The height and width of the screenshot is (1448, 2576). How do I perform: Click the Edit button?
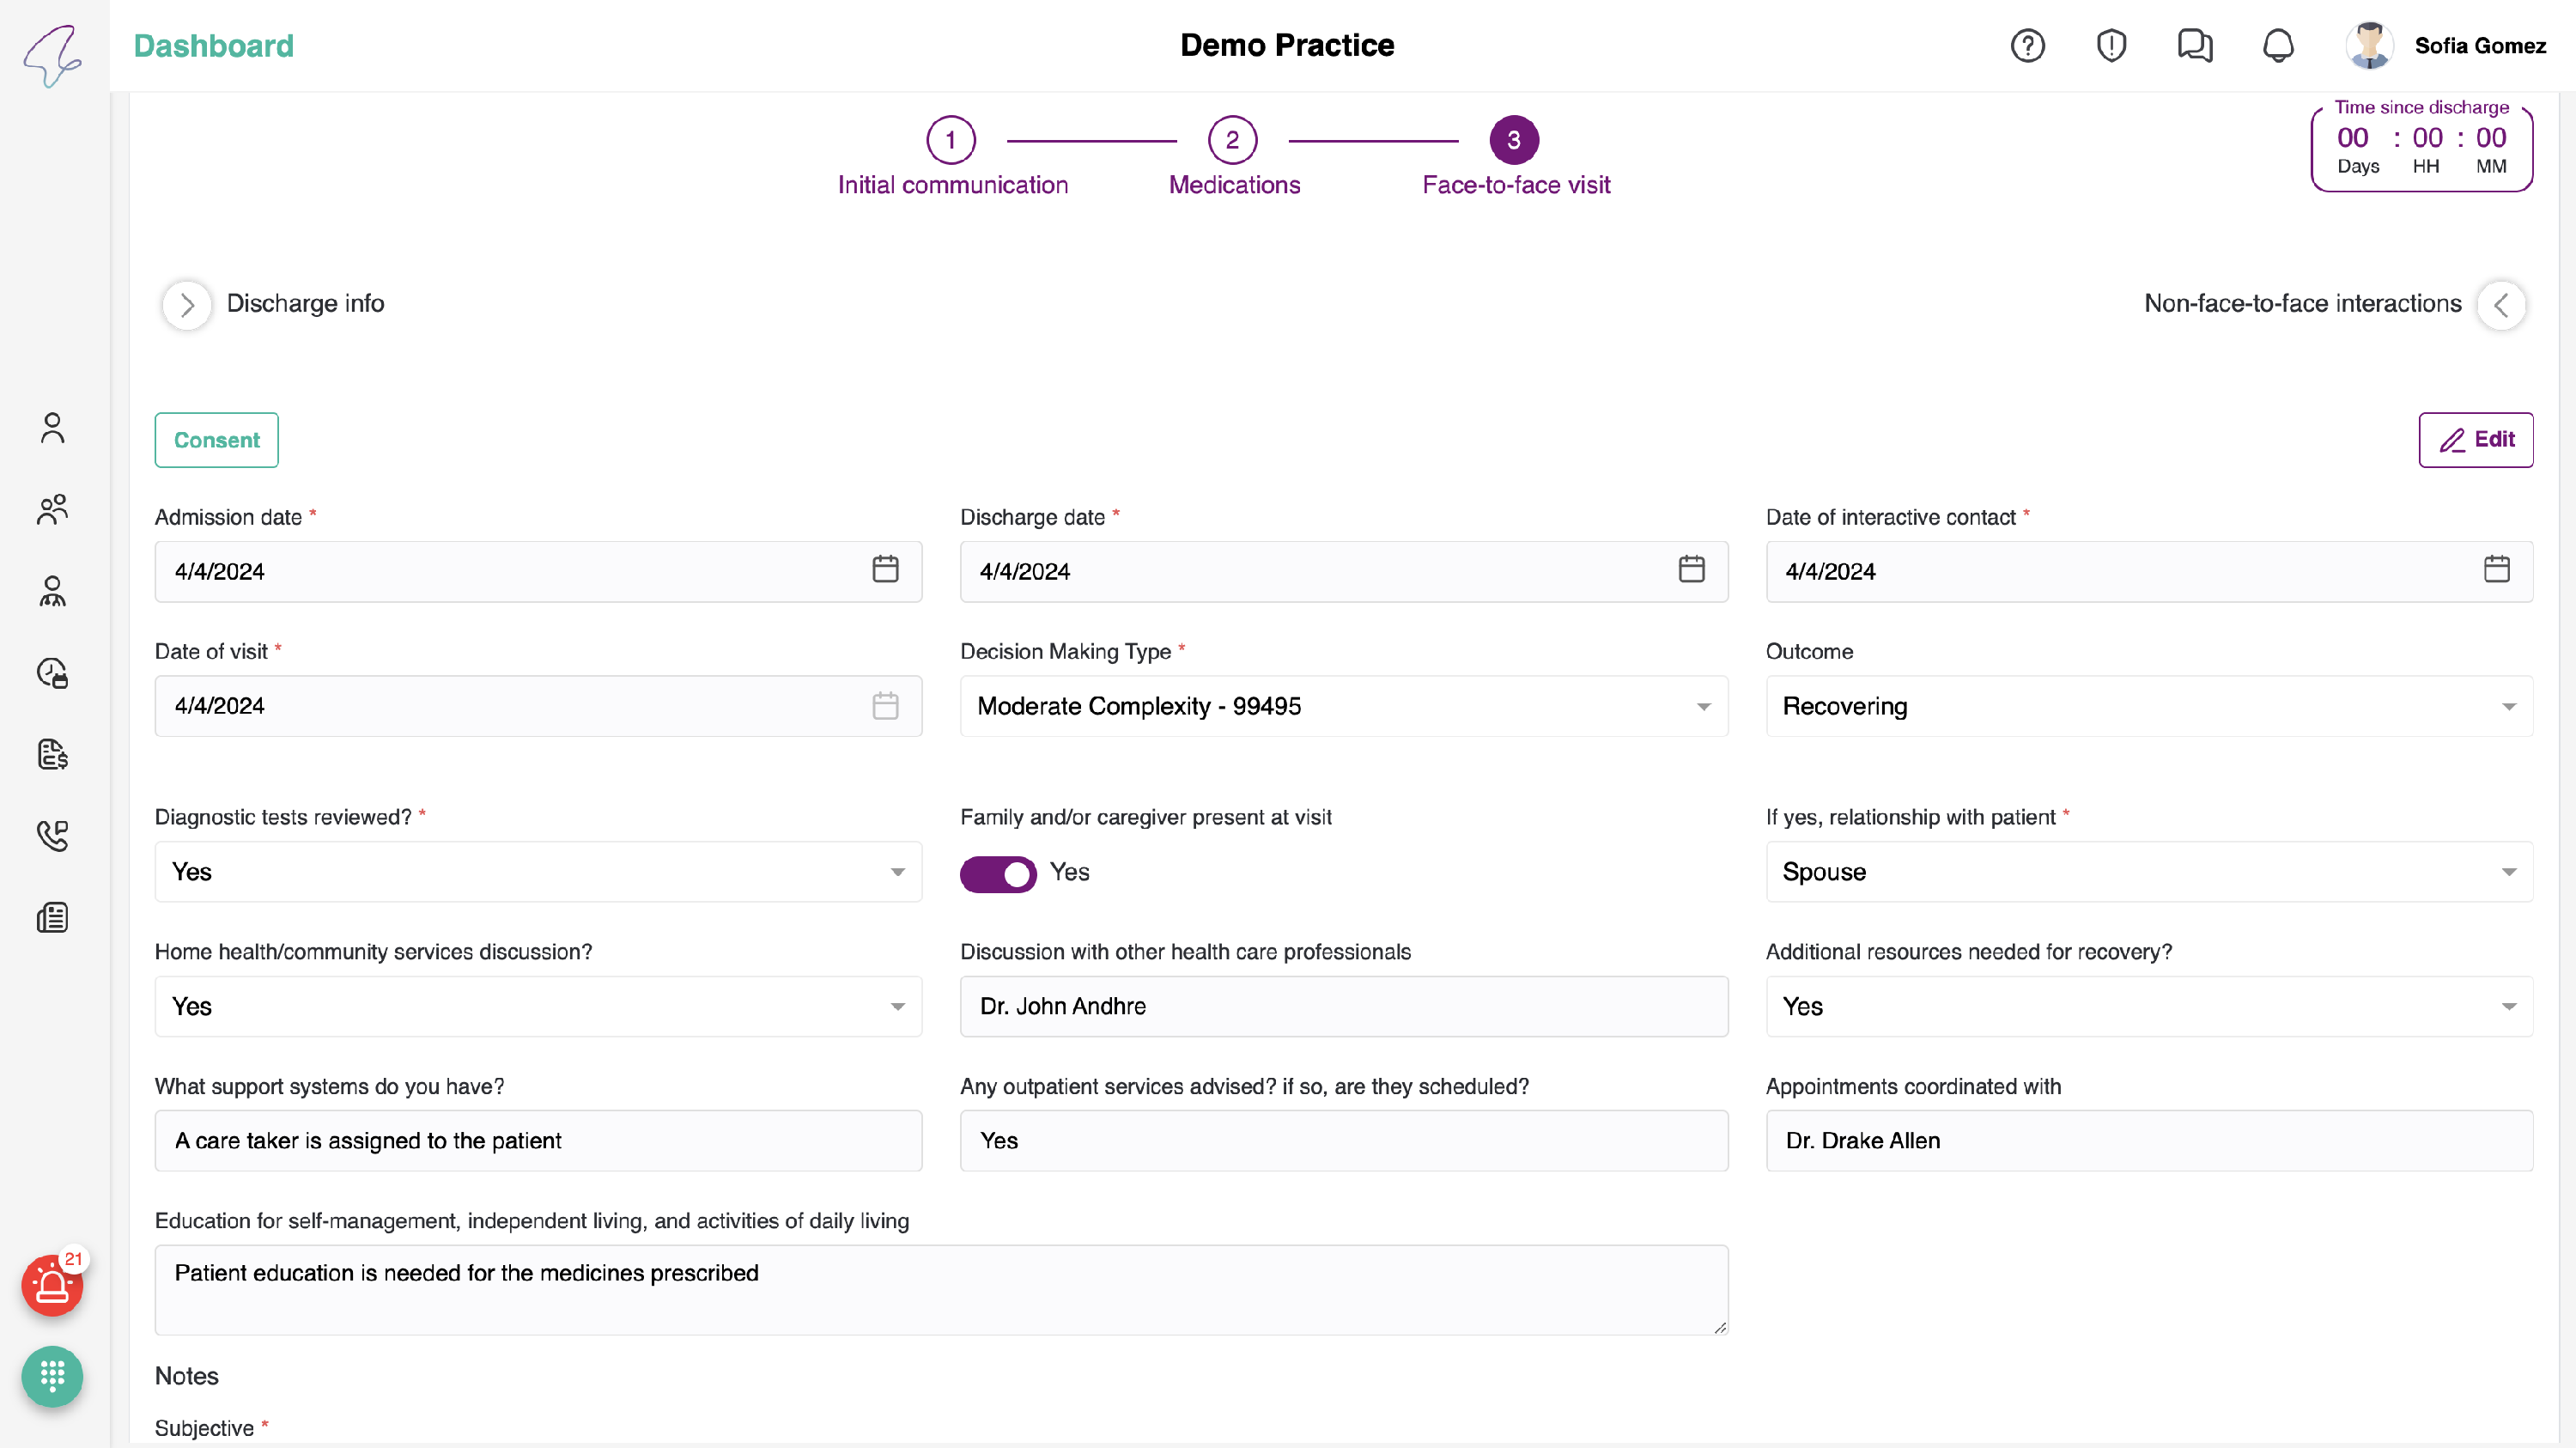coord(2475,440)
